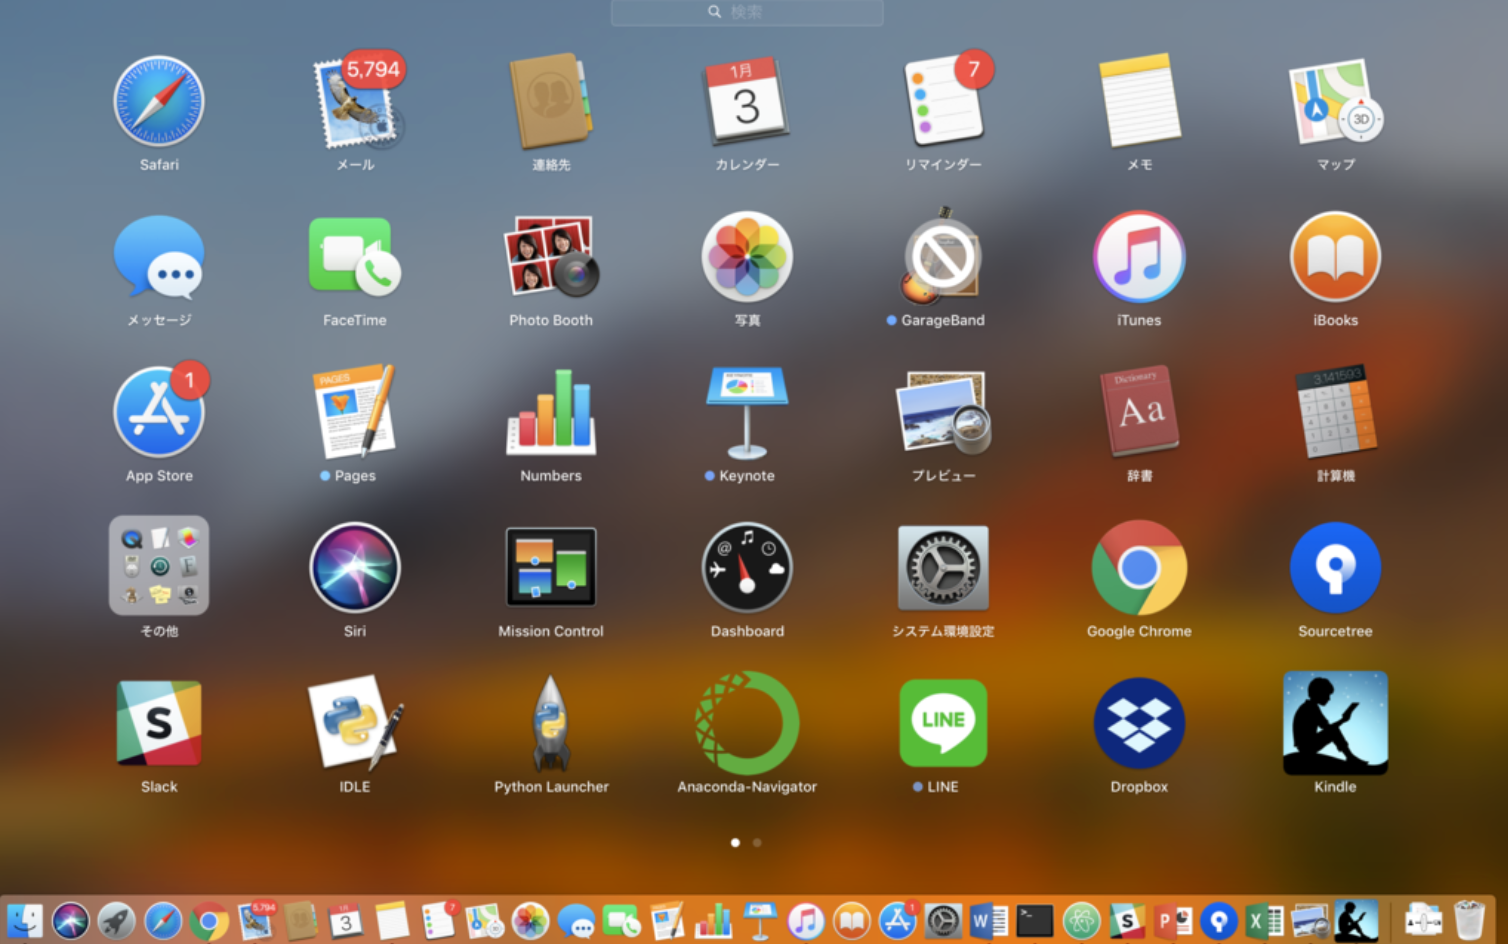The height and width of the screenshot is (944, 1508).
Task: Open iBooks from the Launchpad grid
Action: click(1335, 257)
